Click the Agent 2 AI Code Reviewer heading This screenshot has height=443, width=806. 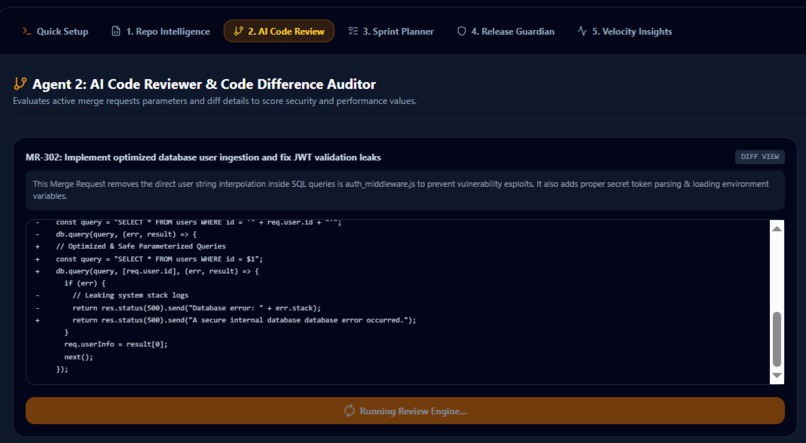(204, 84)
